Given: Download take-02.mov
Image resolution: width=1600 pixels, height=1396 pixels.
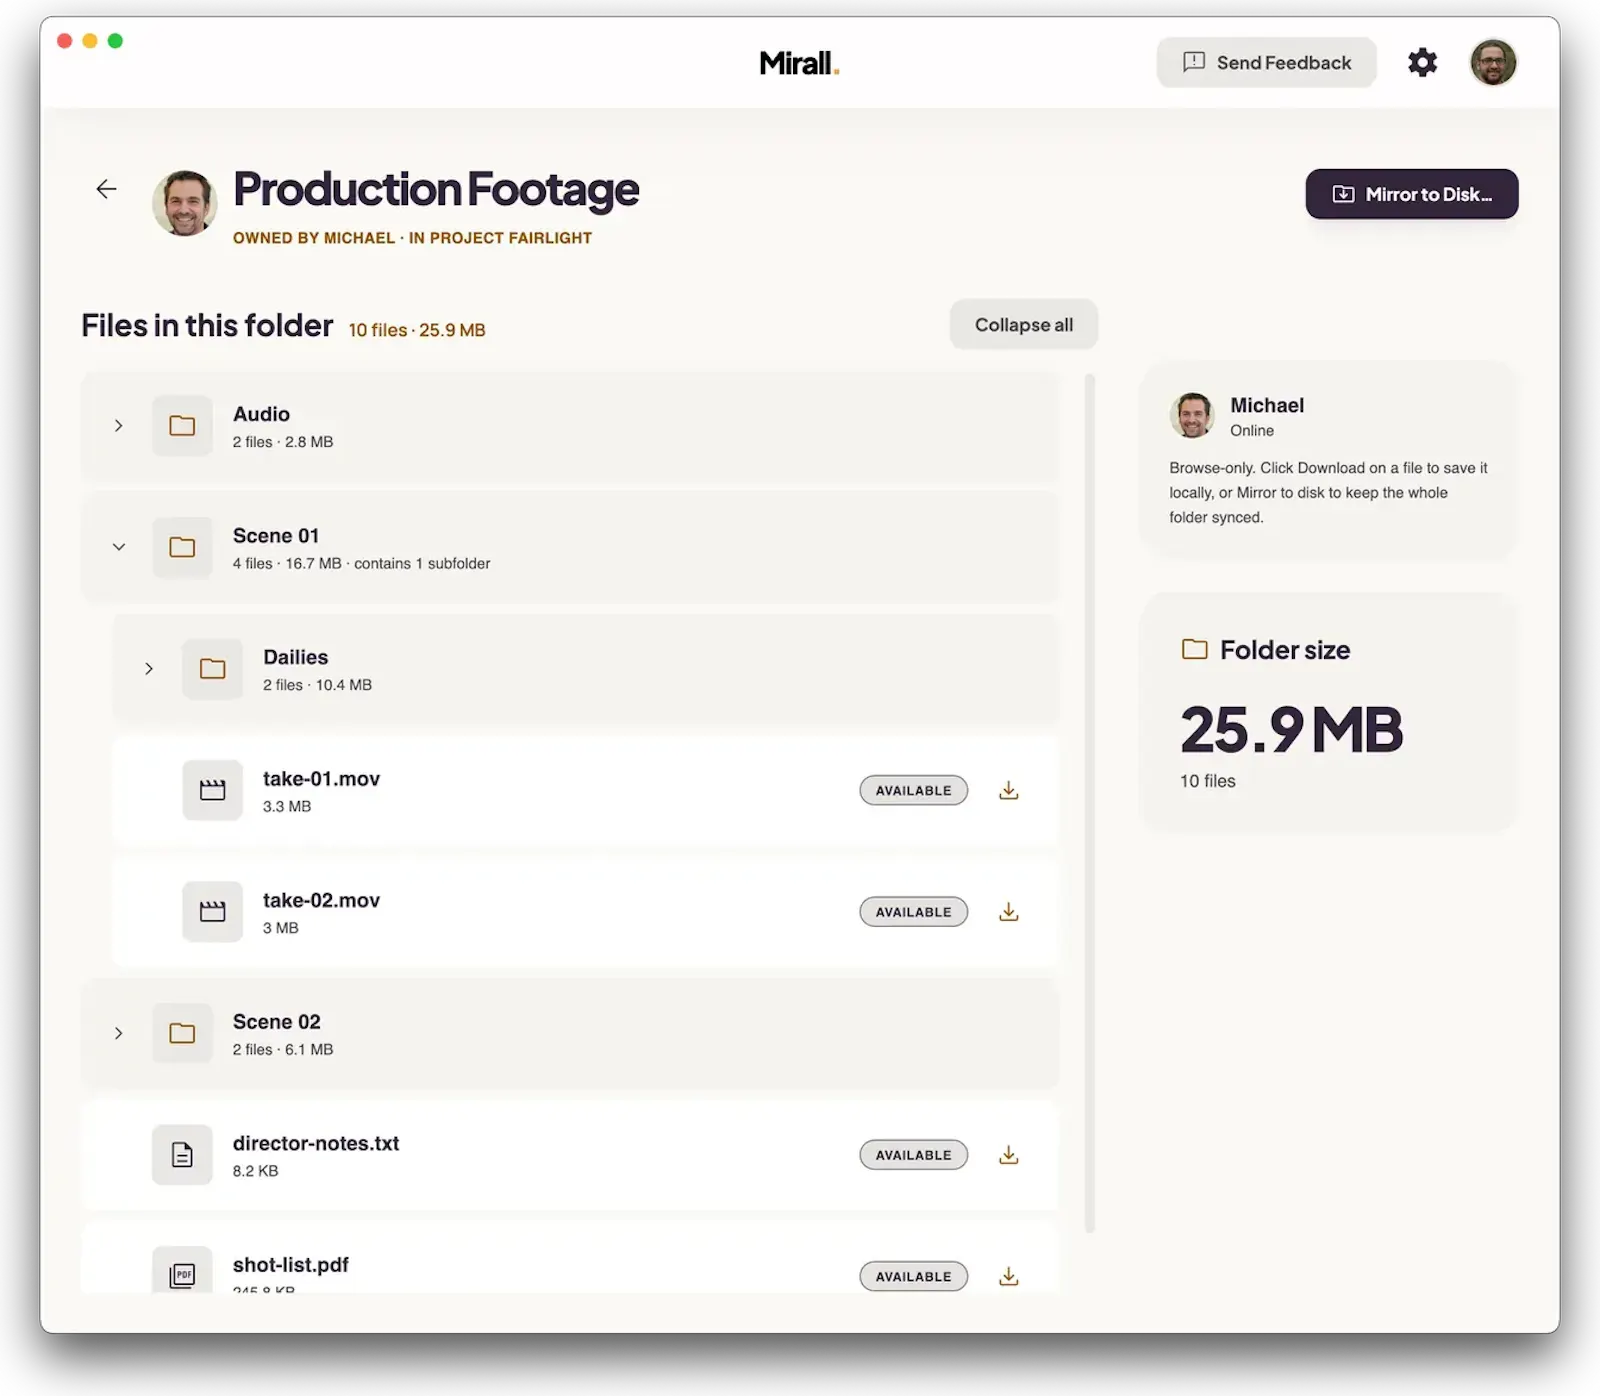Looking at the screenshot, I should click(x=1009, y=912).
